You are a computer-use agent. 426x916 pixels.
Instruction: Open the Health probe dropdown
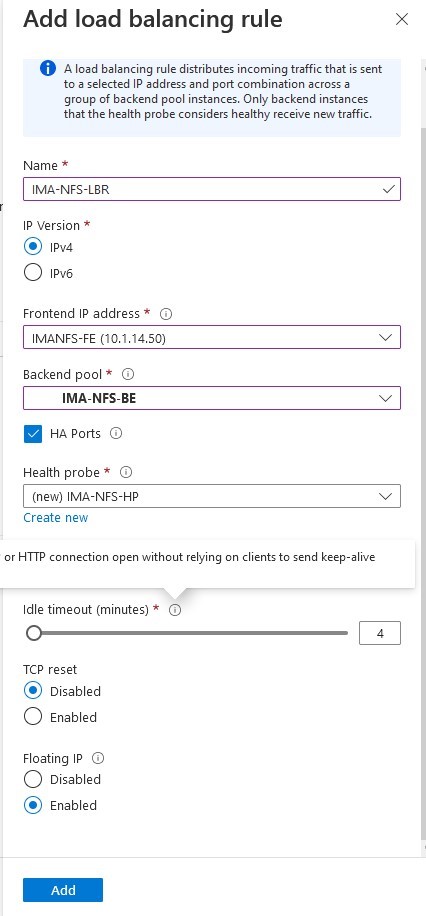pos(212,496)
